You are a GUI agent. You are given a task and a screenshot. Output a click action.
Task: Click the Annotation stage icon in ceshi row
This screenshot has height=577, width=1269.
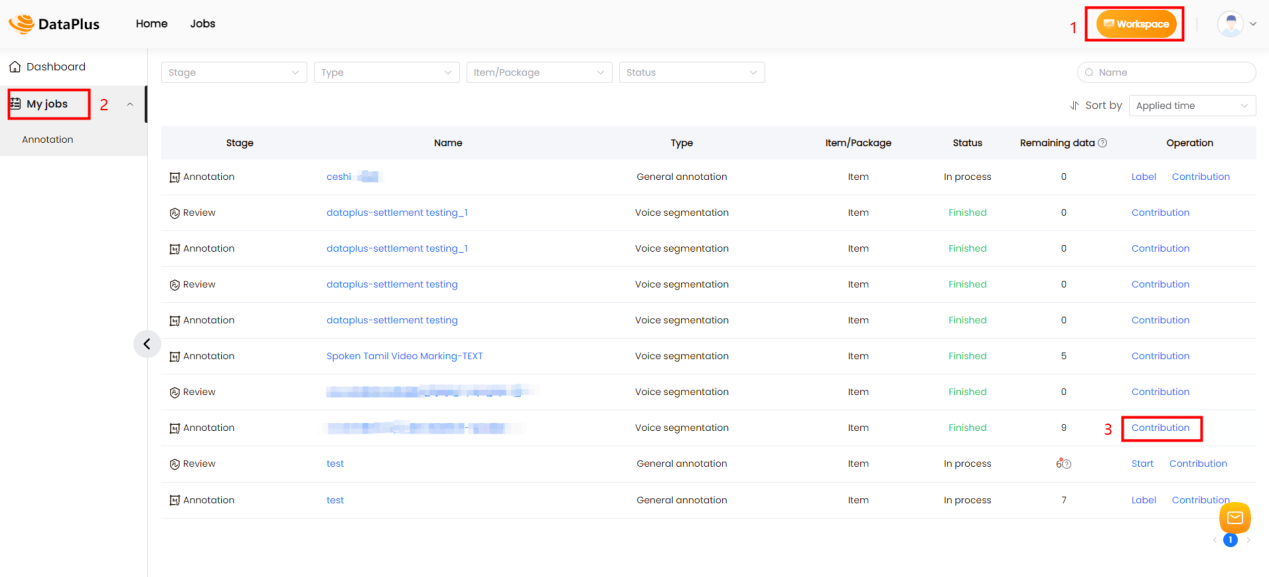[174, 177]
